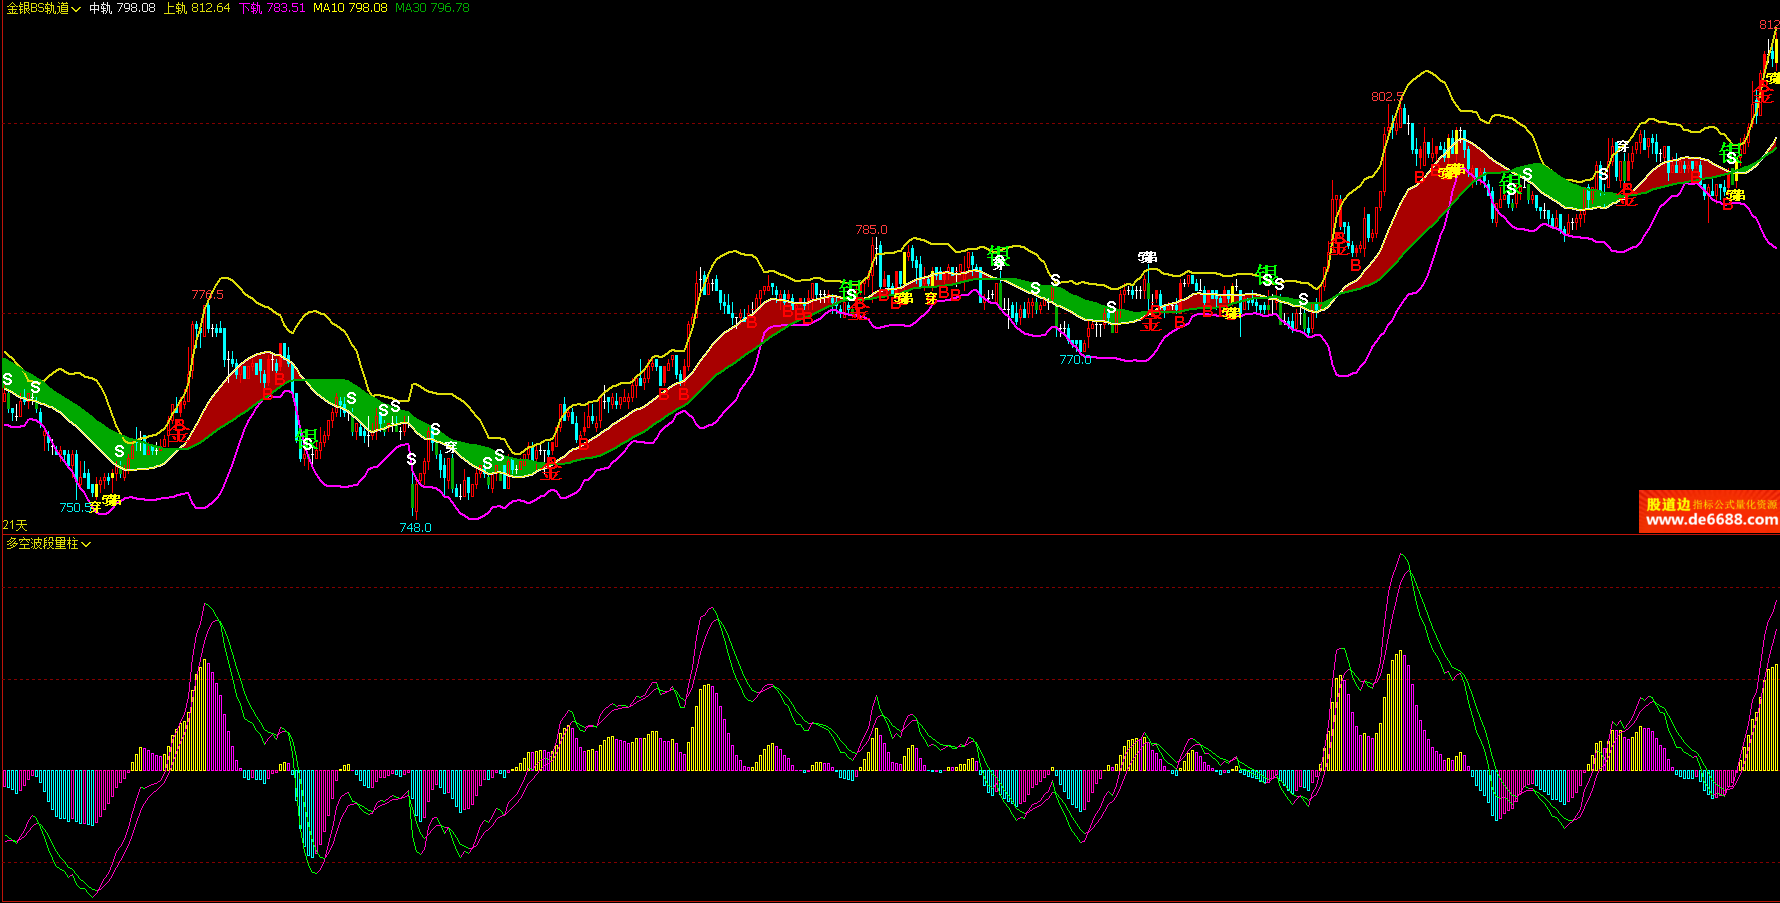
Task: Select the green MA30 796.78 legend item
Action: tap(432, 8)
